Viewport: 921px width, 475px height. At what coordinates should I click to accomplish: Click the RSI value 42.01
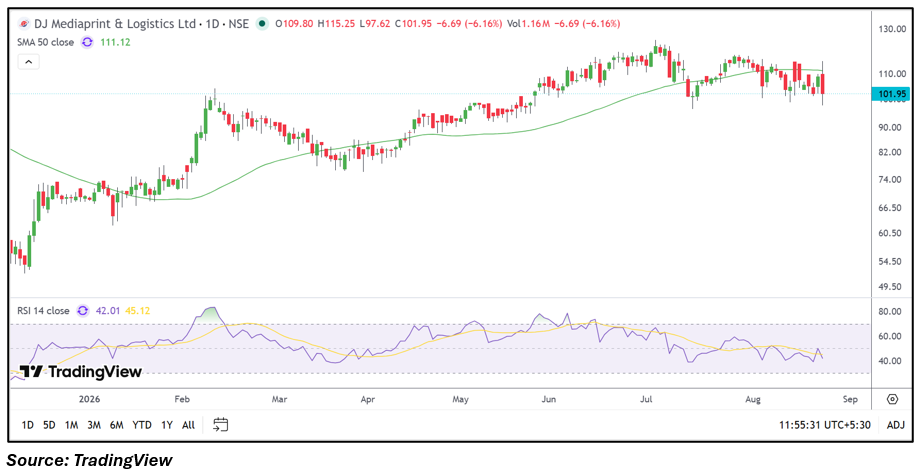107,311
